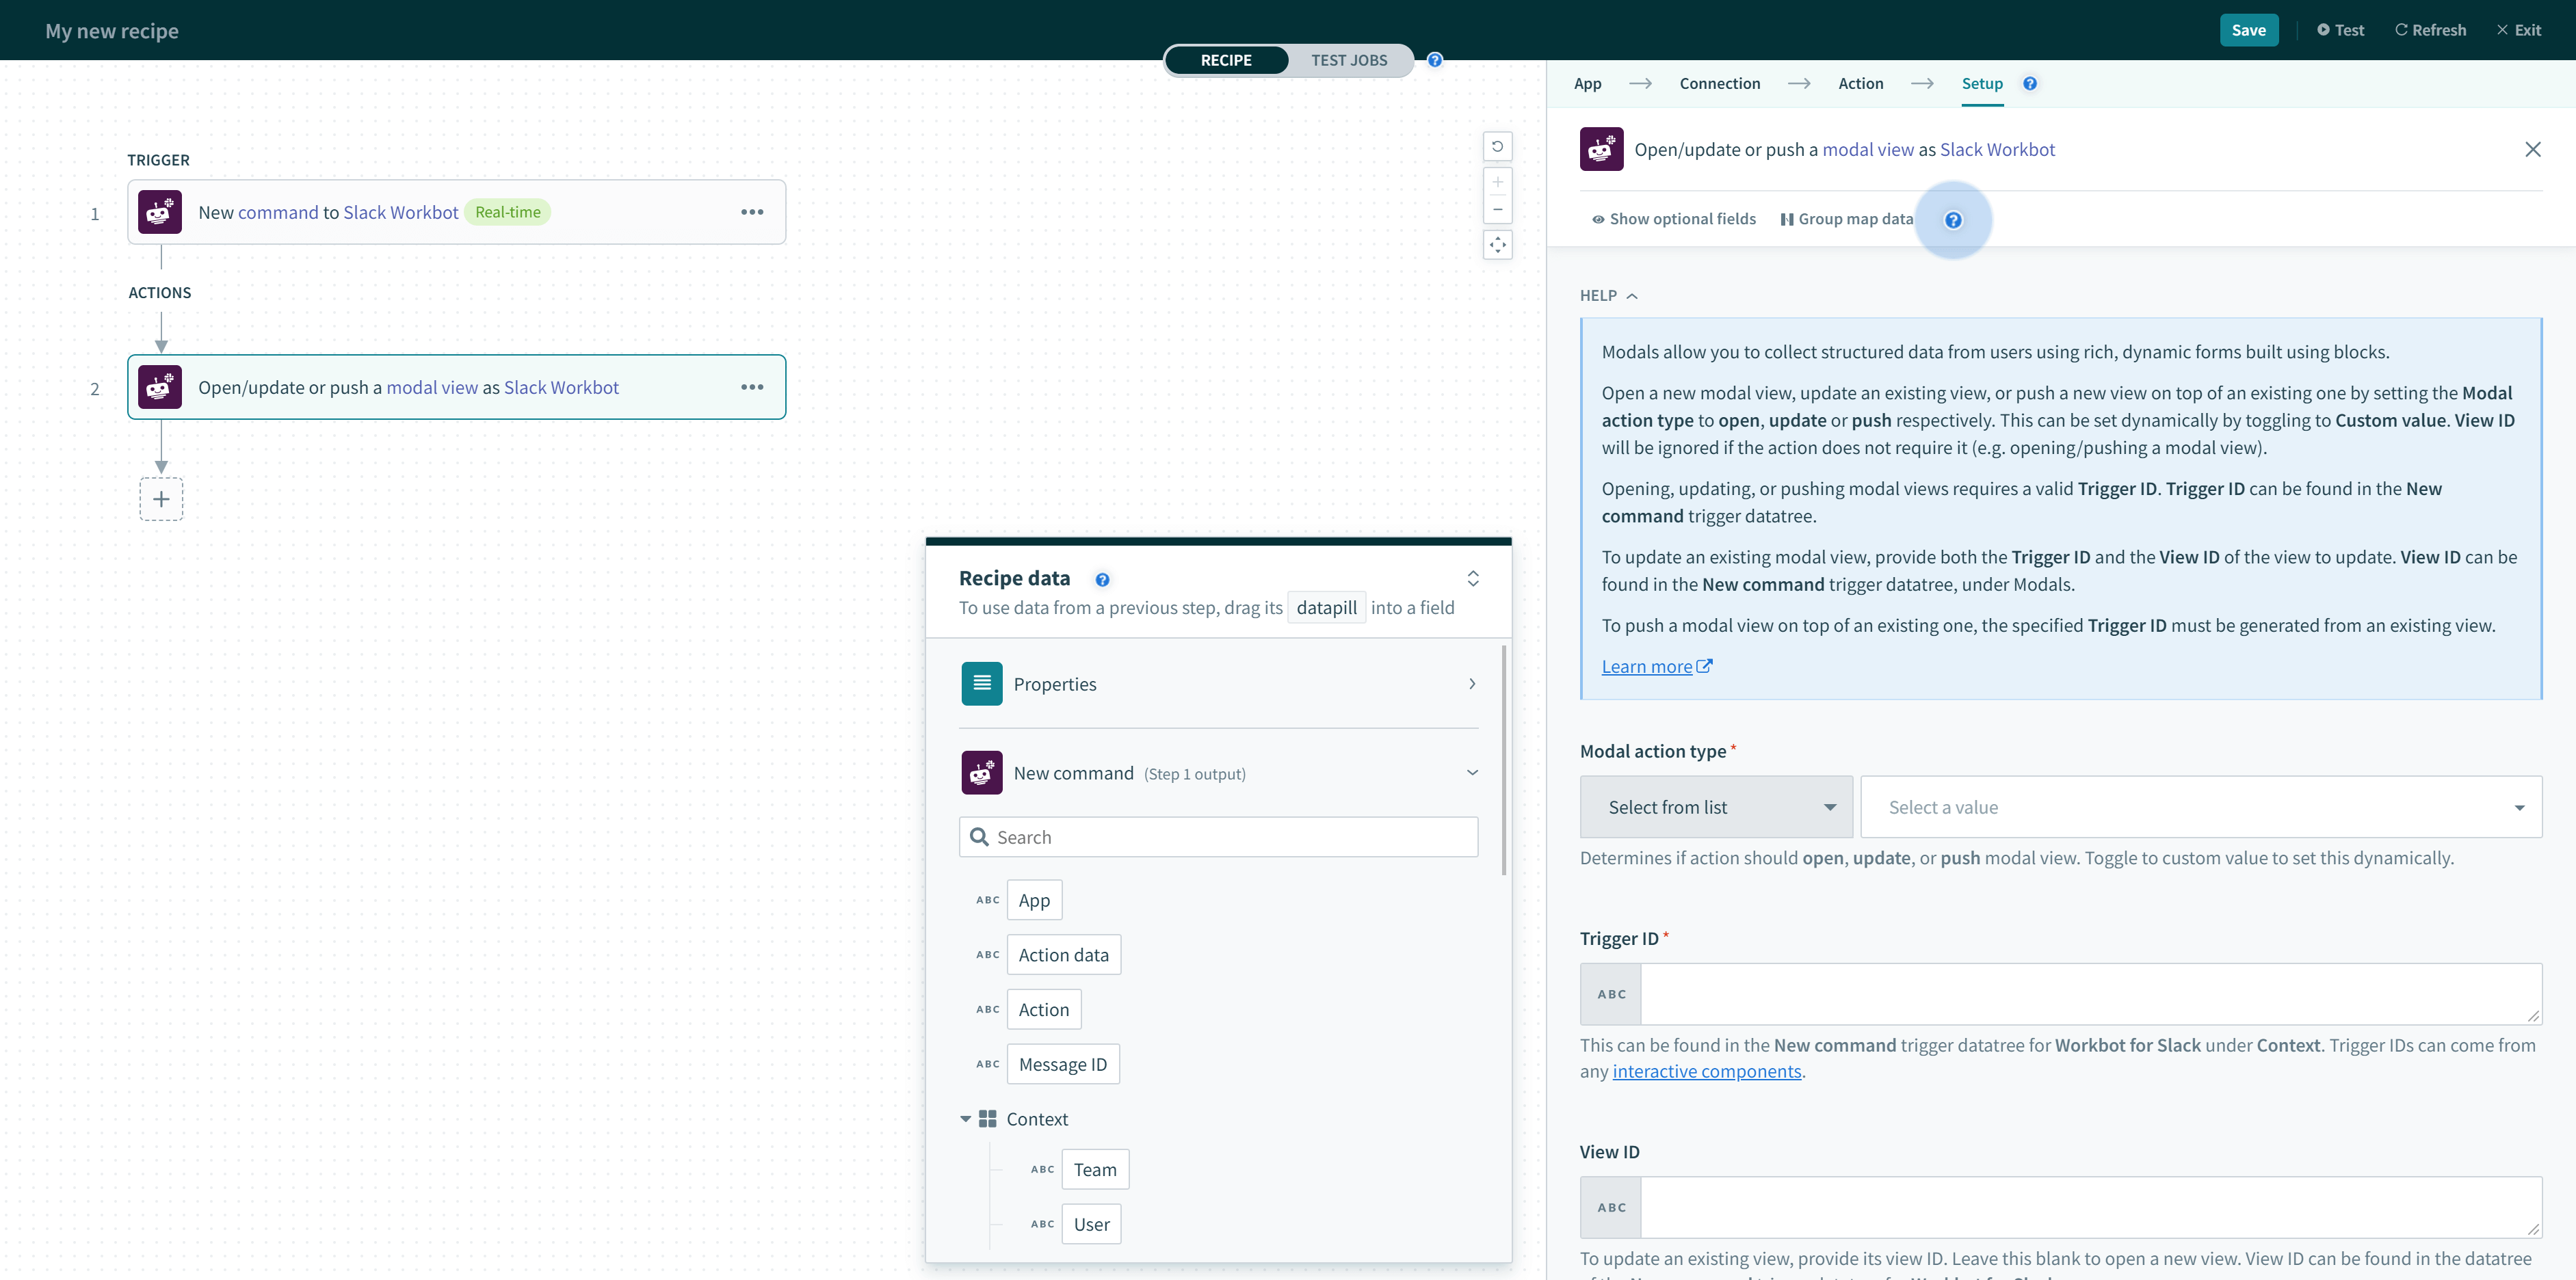Screen dimensions: 2576x1280
Task: Click interactive components hyperlink
Action: (x=1707, y=1069)
